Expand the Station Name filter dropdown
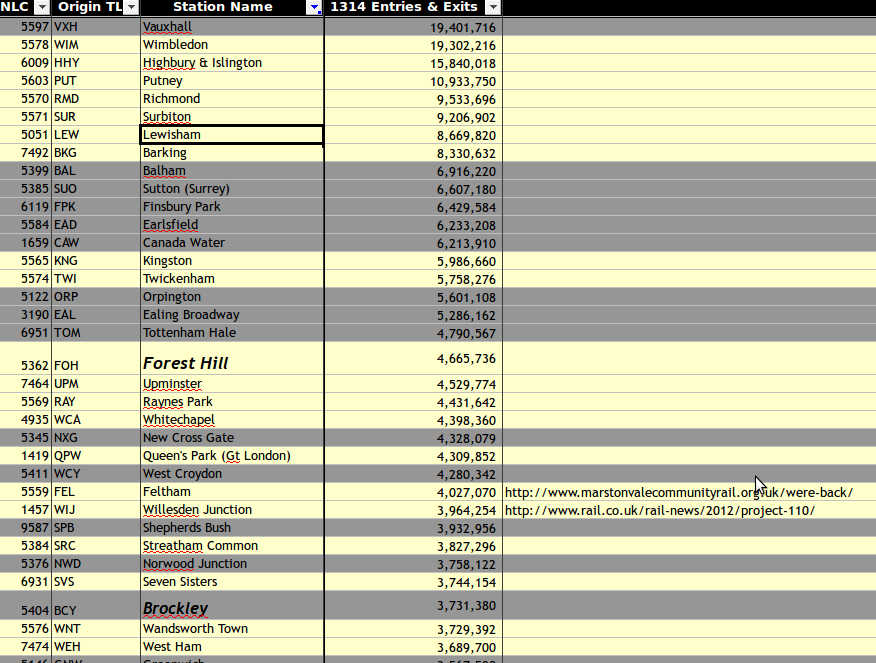This screenshot has height=663, width=876. (315, 7)
